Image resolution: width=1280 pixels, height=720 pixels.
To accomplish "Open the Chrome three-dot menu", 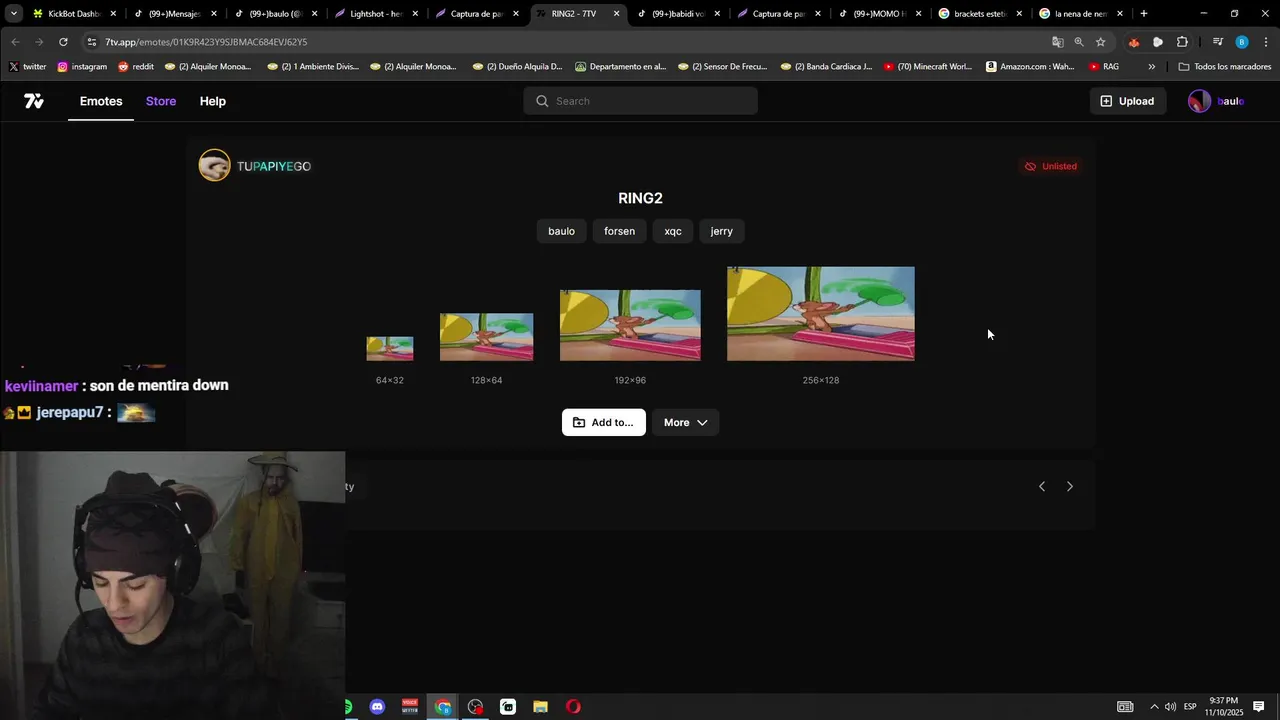I will click(1266, 42).
